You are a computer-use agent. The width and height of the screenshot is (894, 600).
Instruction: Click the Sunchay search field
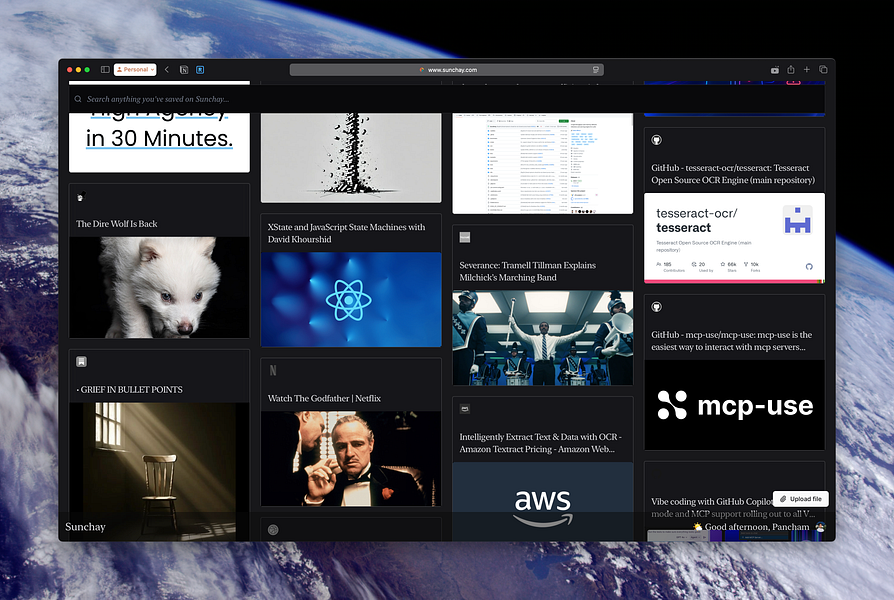point(446,99)
